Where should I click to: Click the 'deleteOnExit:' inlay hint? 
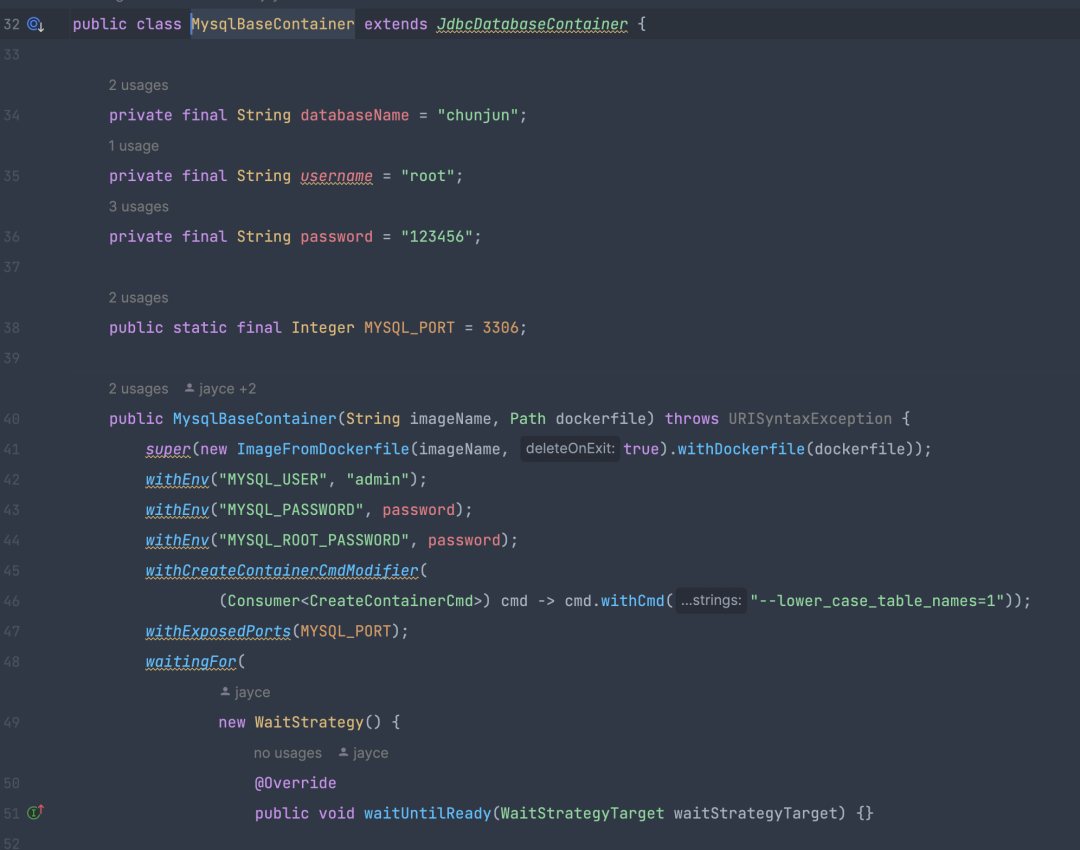(x=570, y=448)
